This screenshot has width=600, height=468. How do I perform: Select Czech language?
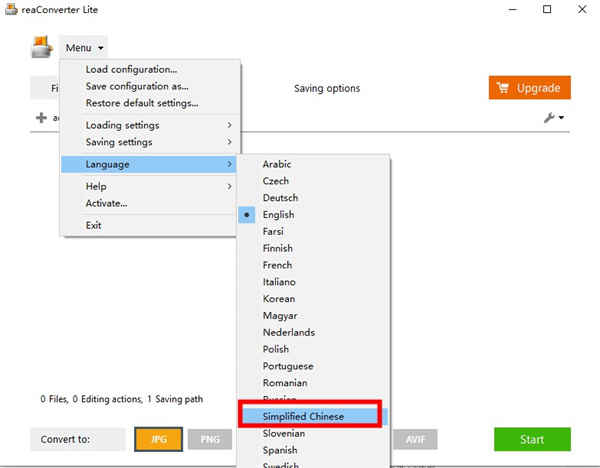(x=313, y=181)
